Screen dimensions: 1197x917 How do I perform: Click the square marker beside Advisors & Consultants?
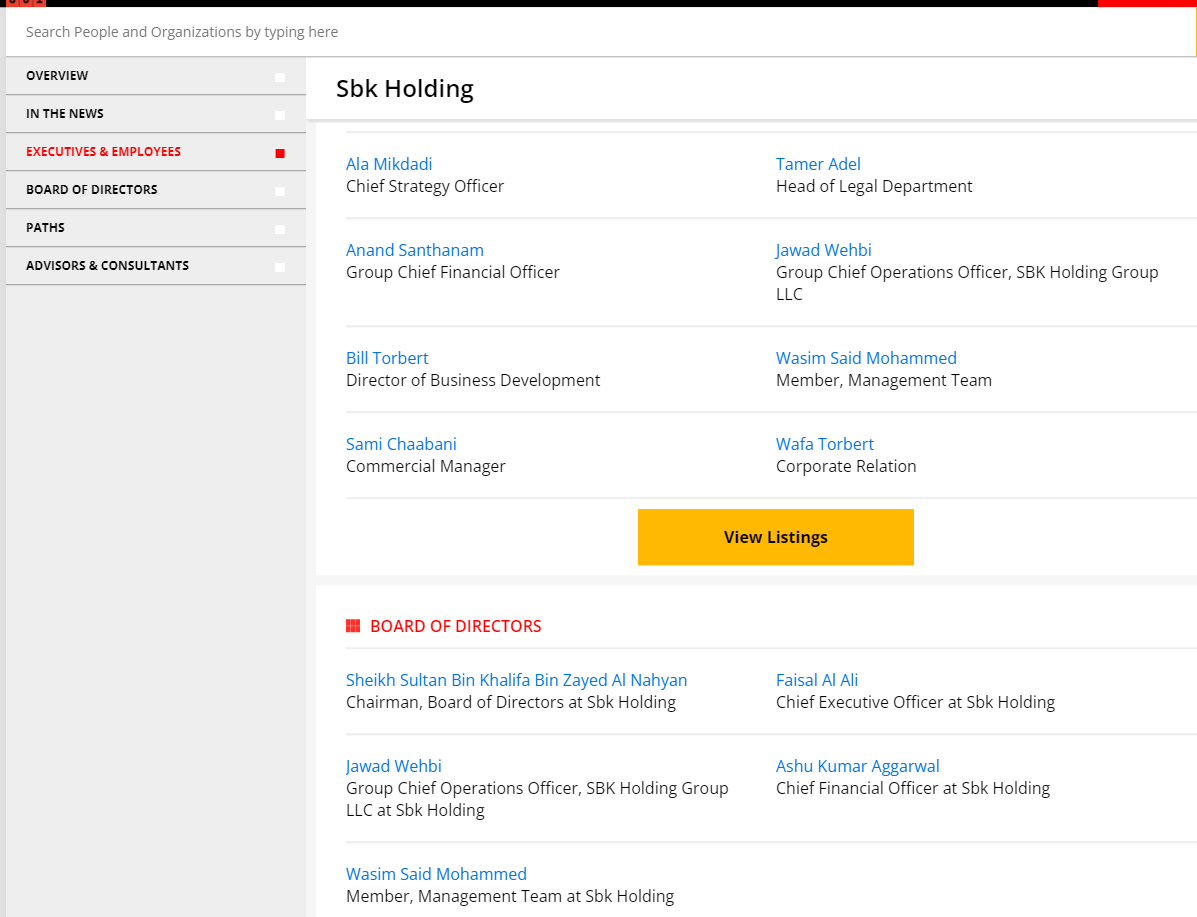tap(280, 267)
